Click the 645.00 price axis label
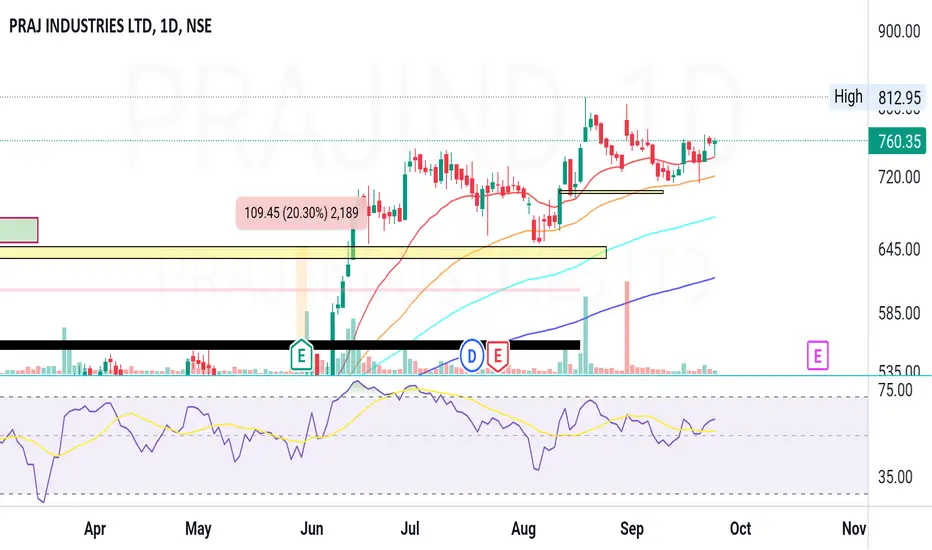Screen dimensions: 932x550 click(x=899, y=249)
